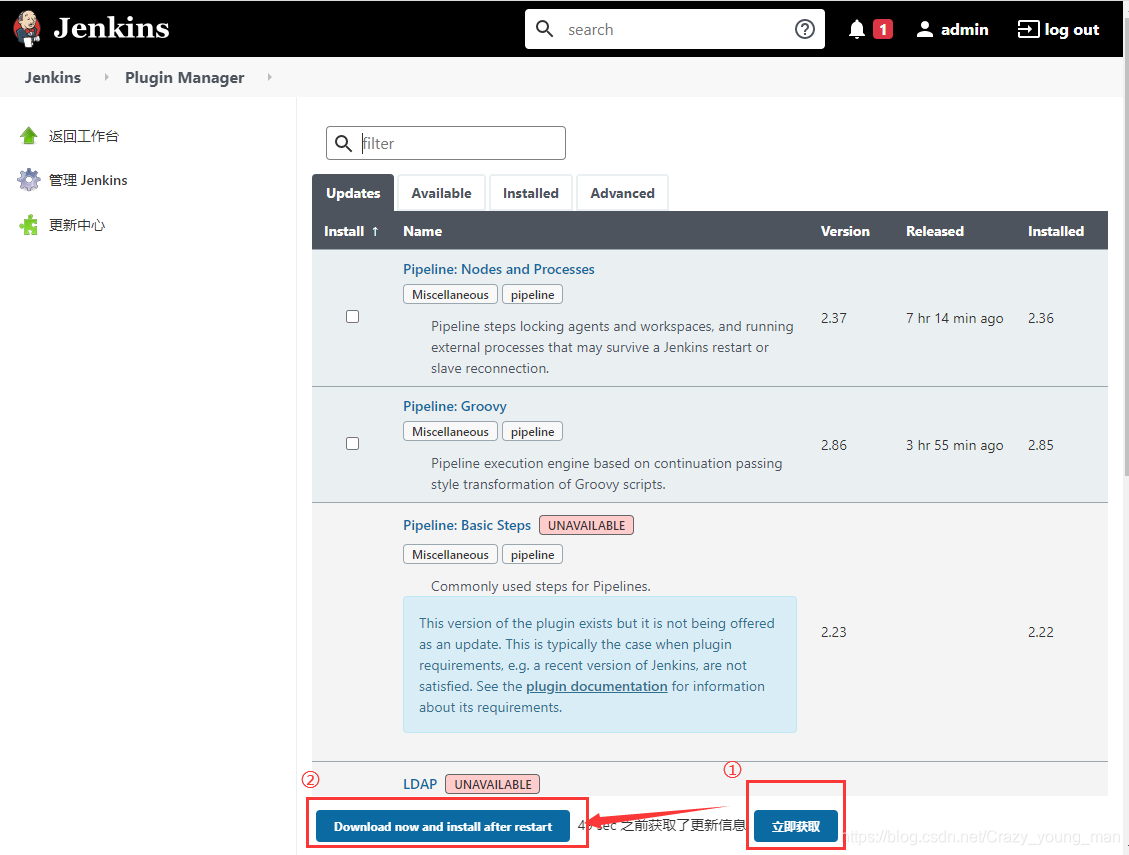Focus the header search field
The image size is (1129, 855).
pyautogui.click(x=677, y=29)
